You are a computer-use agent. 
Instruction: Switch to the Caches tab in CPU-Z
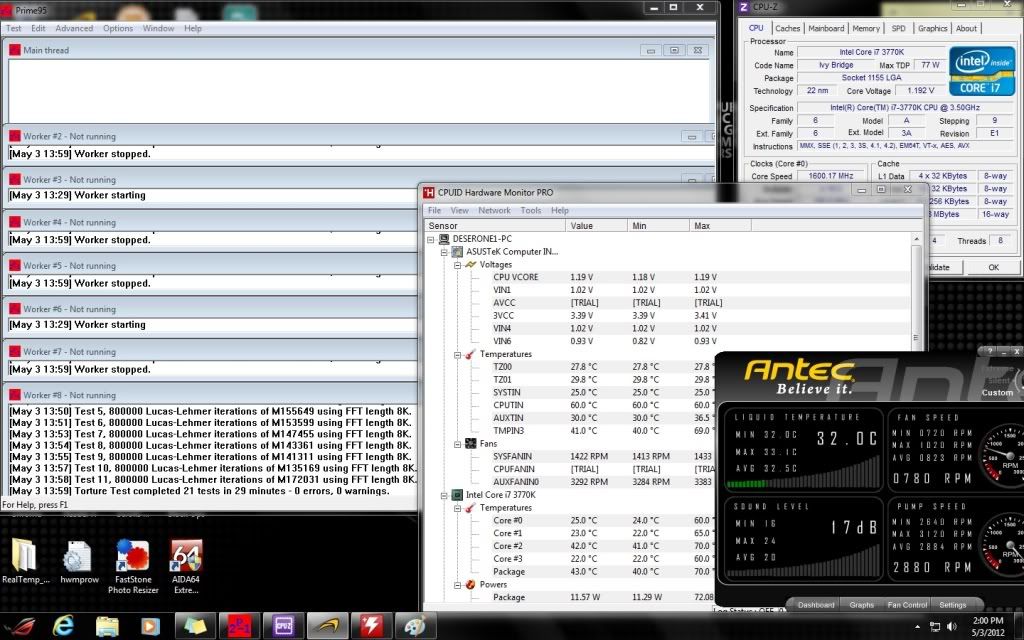point(787,28)
